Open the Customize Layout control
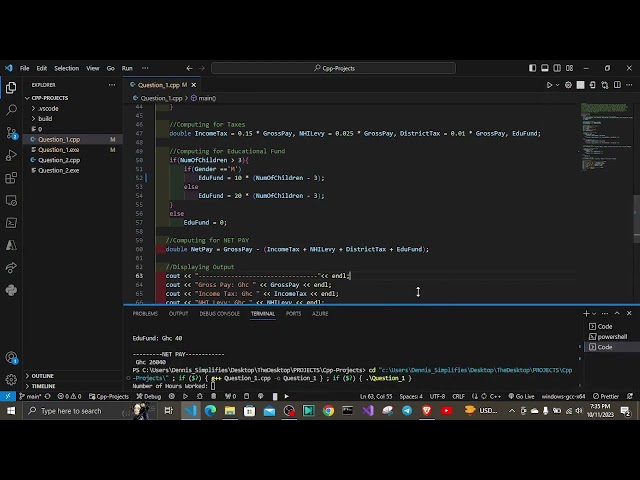Image resolution: width=640 pixels, height=480 pixels. 569,68
